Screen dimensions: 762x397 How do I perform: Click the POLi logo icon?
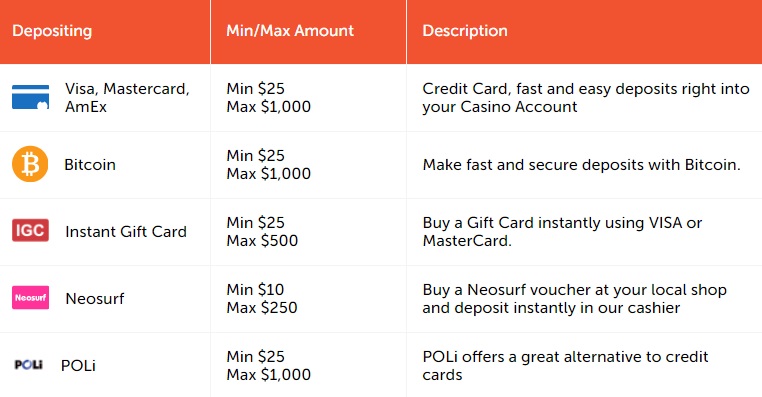click(x=29, y=364)
